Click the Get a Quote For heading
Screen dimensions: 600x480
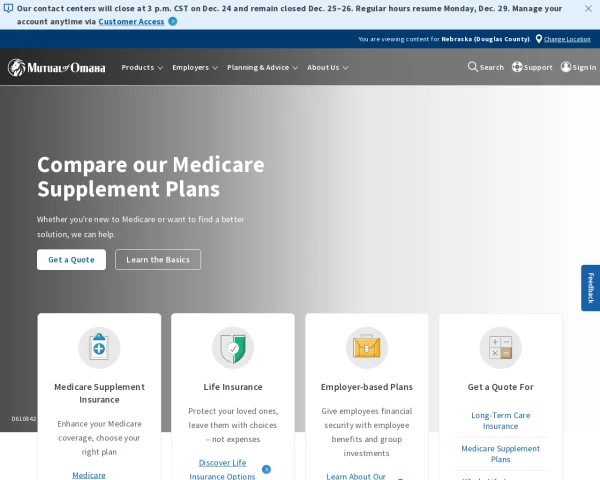(501, 387)
